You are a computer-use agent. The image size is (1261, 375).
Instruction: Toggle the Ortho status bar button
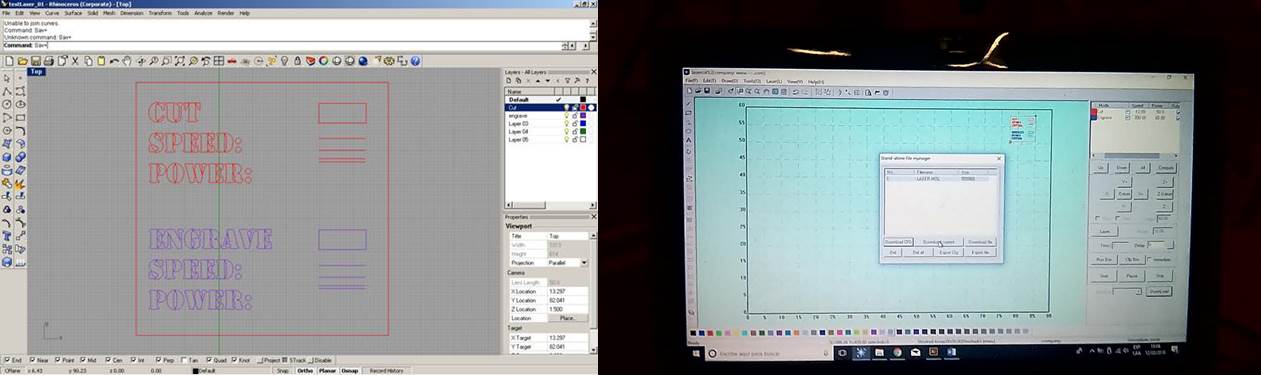306,371
